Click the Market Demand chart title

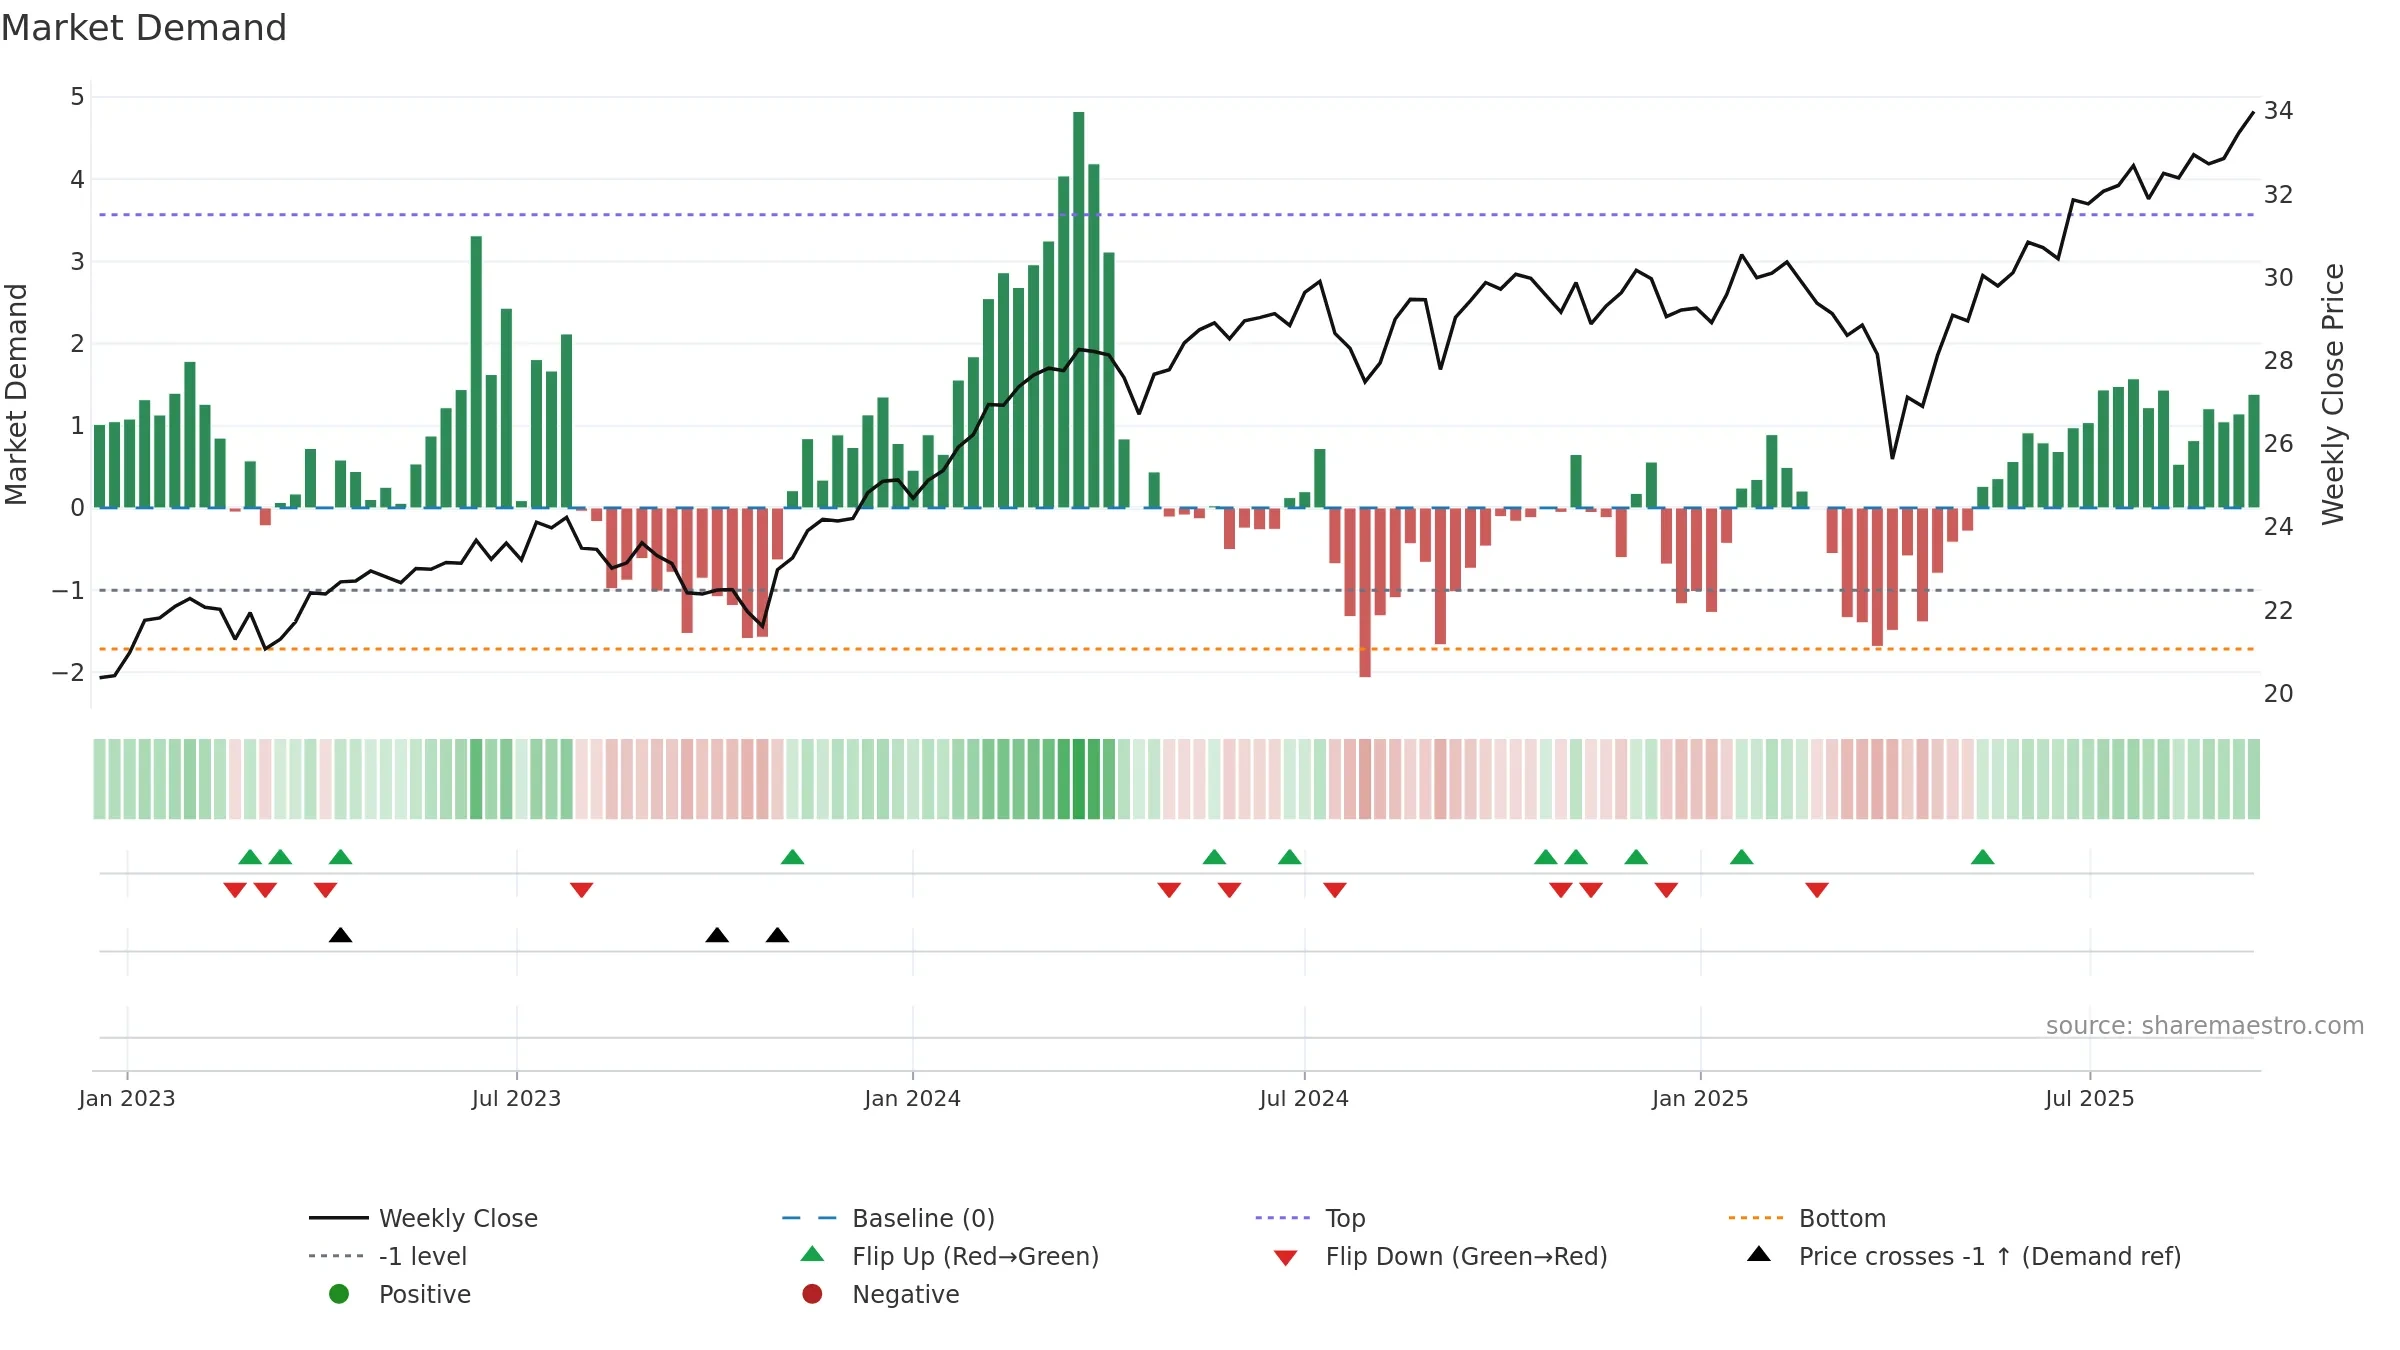pos(144,28)
